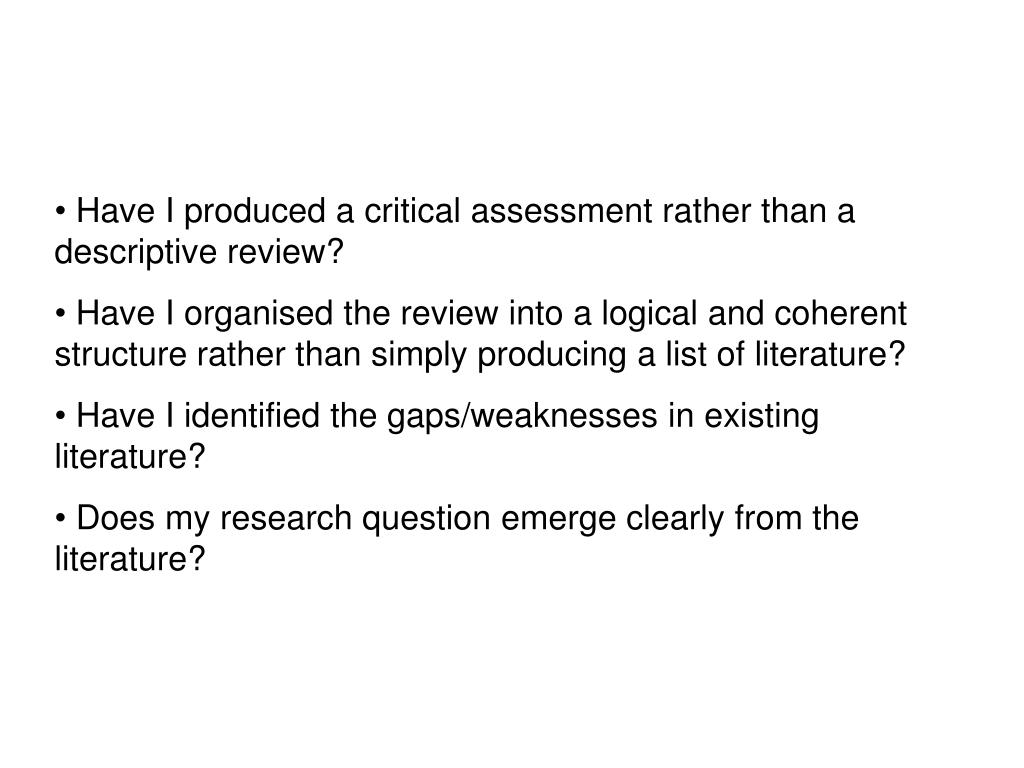
Task: Click the word 'critical' in first bullet
Action: point(412,211)
